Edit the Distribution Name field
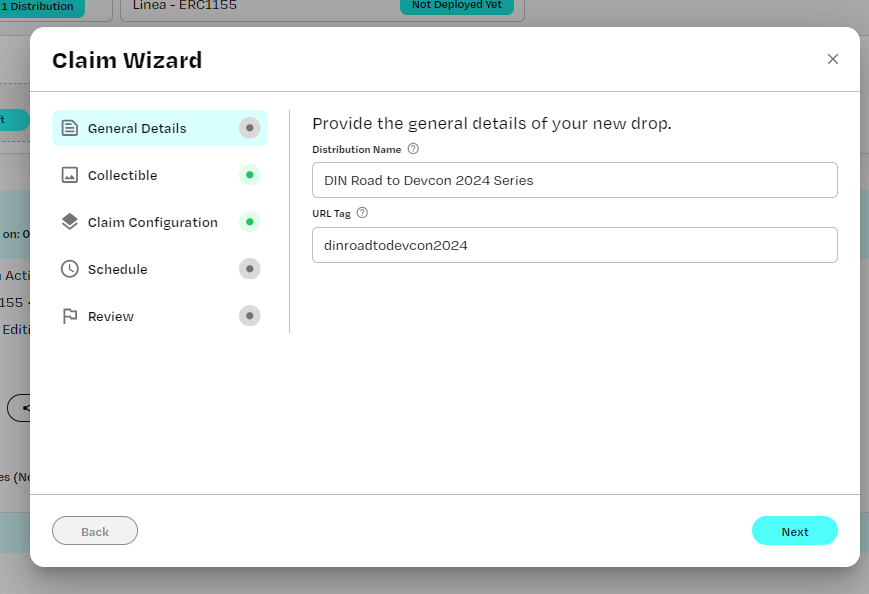The image size is (869, 594). tap(575, 180)
